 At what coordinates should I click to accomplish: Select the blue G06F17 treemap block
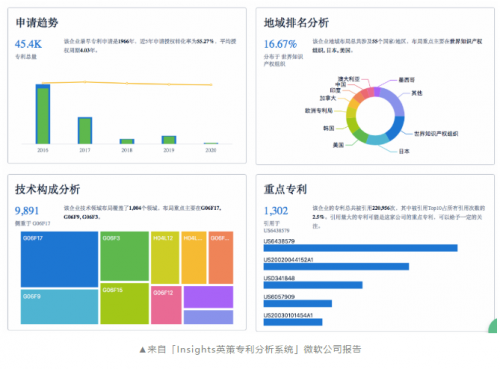pos(60,259)
